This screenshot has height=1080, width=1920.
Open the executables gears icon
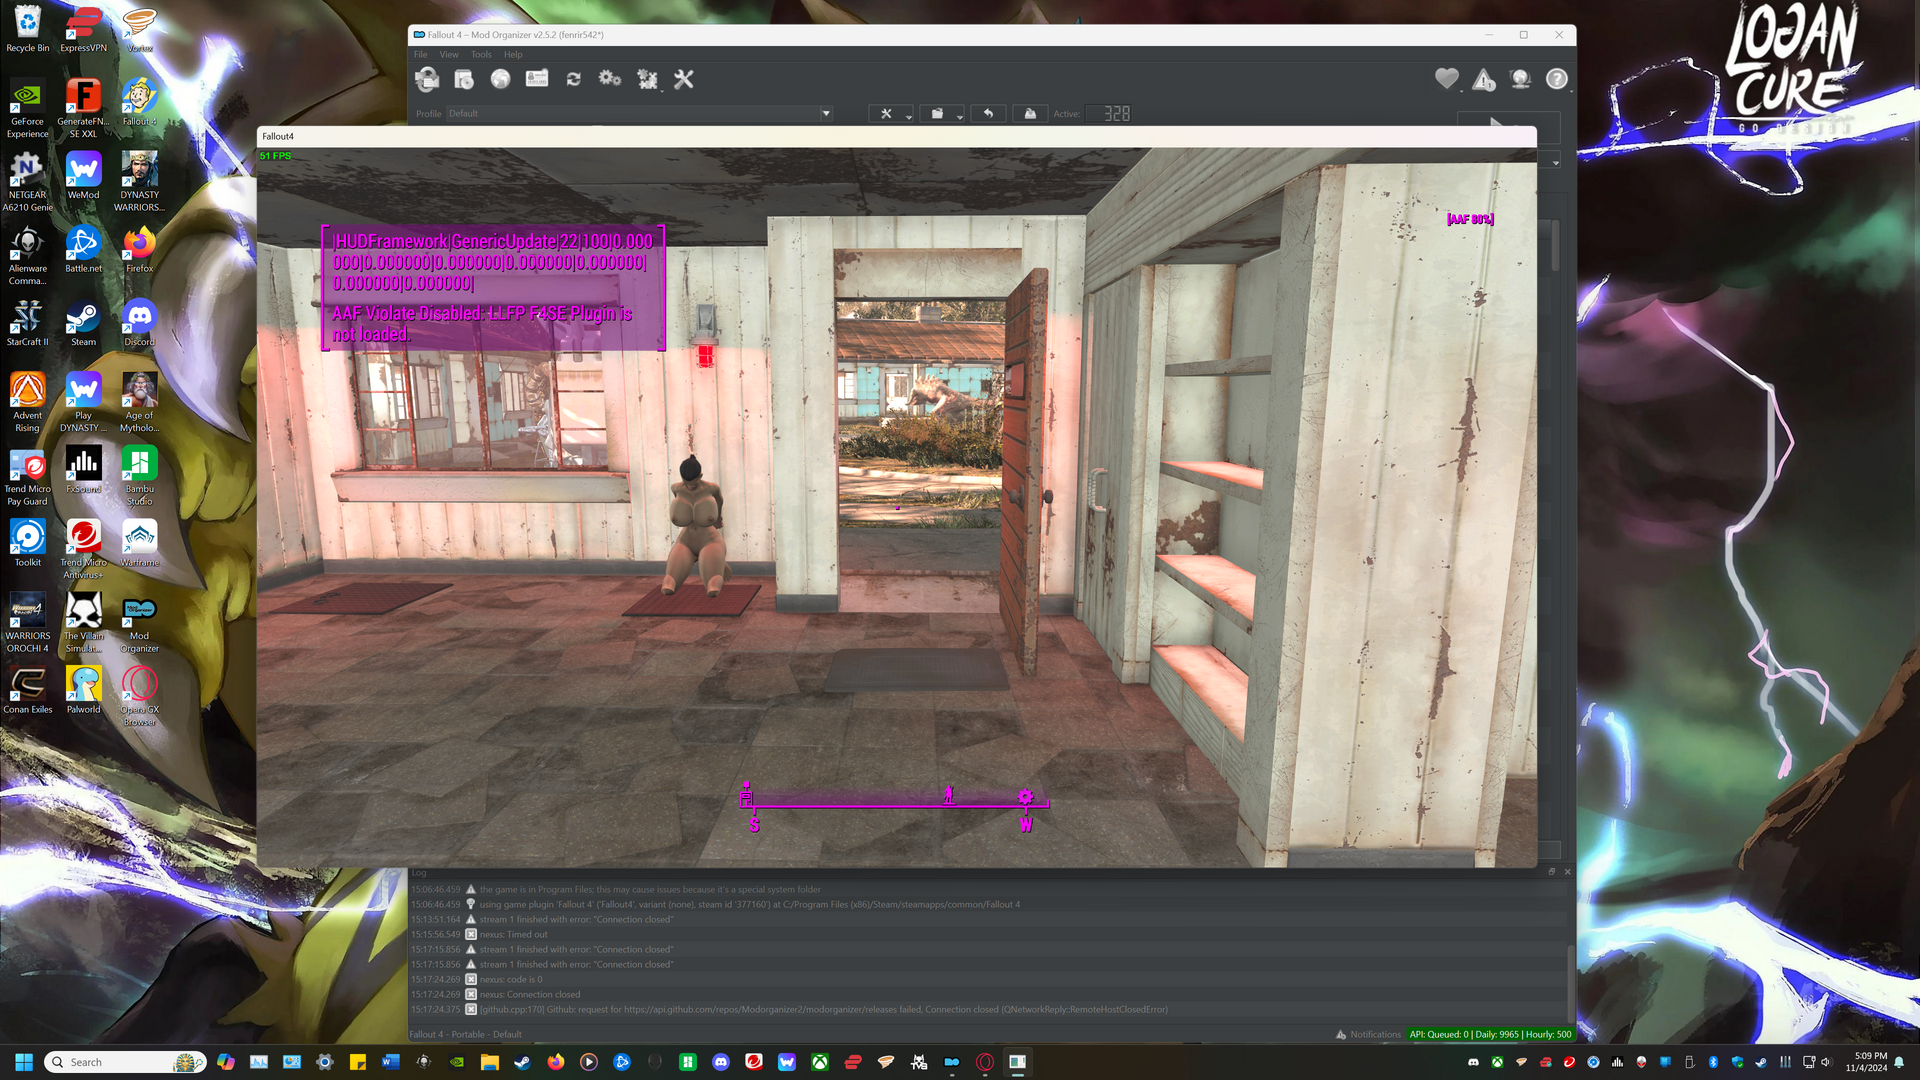[610, 79]
